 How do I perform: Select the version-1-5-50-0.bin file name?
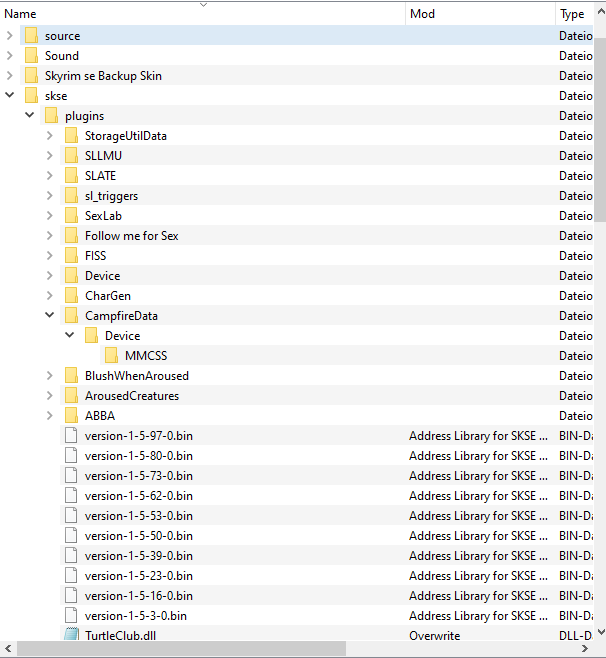click(138, 535)
